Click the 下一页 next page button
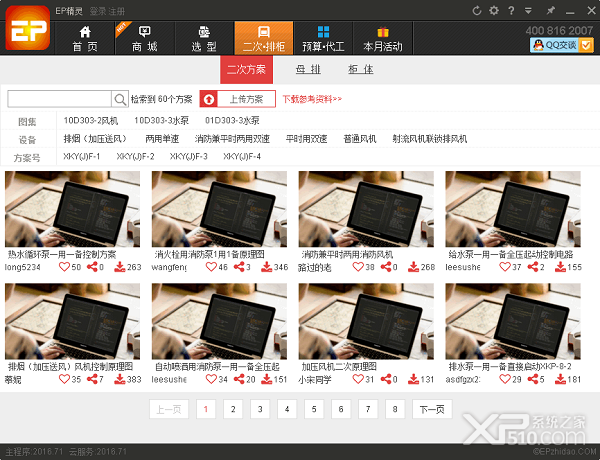This screenshot has height=460, width=600. 432,409
